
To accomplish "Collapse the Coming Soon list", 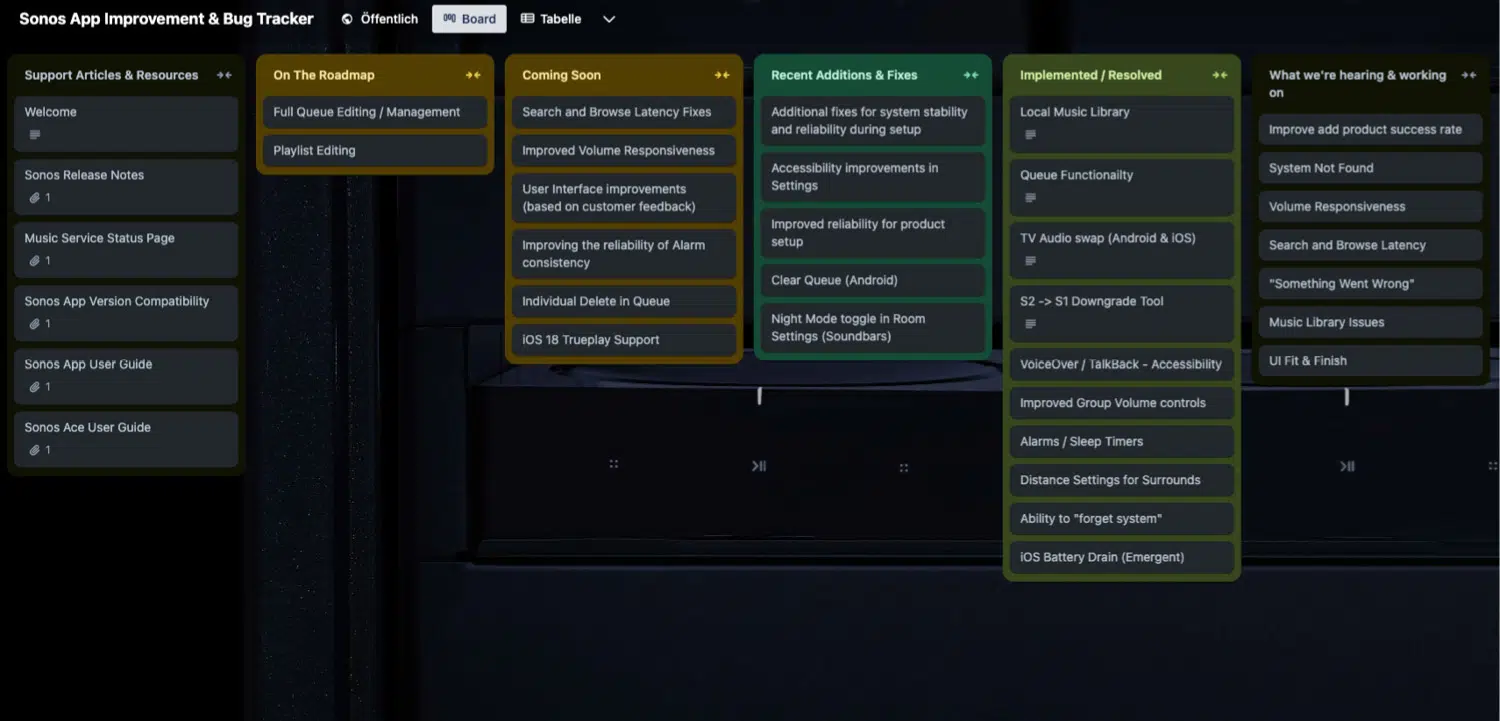I will (x=722, y=75).
